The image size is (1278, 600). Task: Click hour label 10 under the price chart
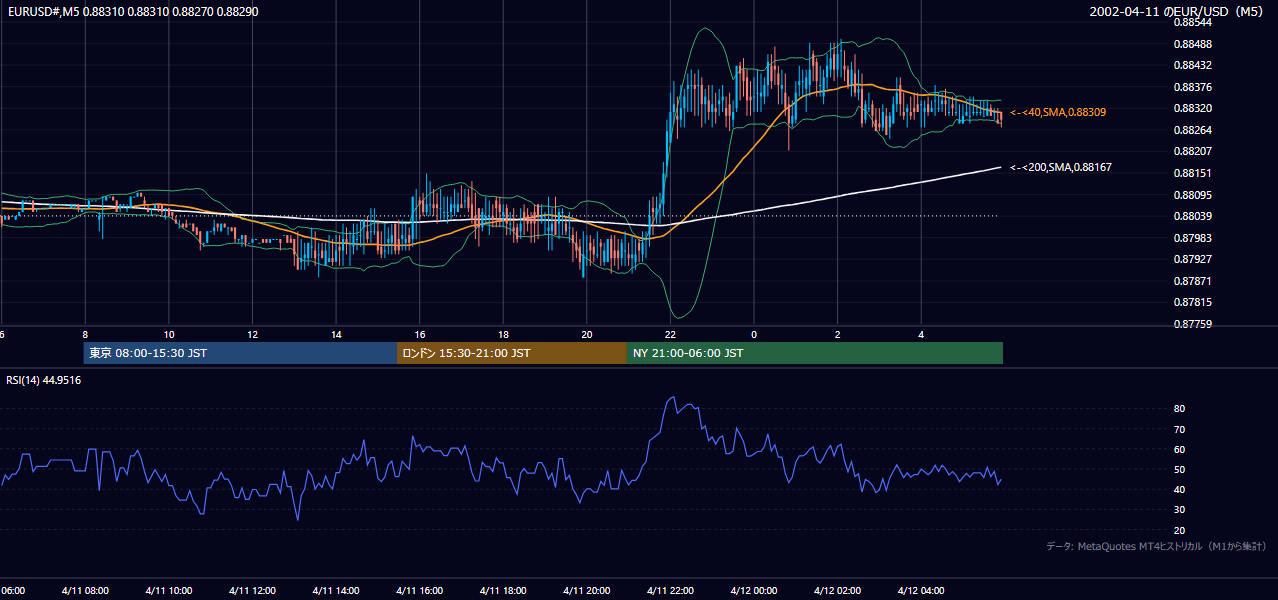coord(169,334)
